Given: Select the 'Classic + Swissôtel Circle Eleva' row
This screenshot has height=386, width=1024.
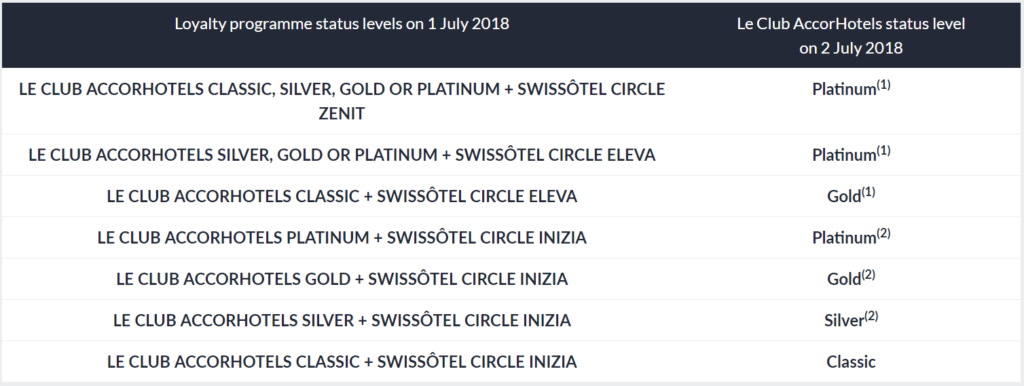Looking at the screenshot, I should click(x=342, y=196).
